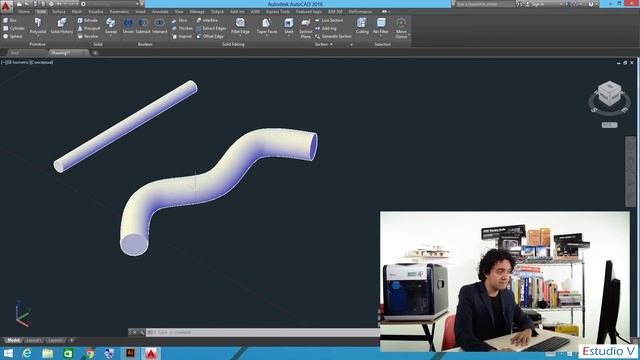Add a new layout tab

[x=71, y=340]
